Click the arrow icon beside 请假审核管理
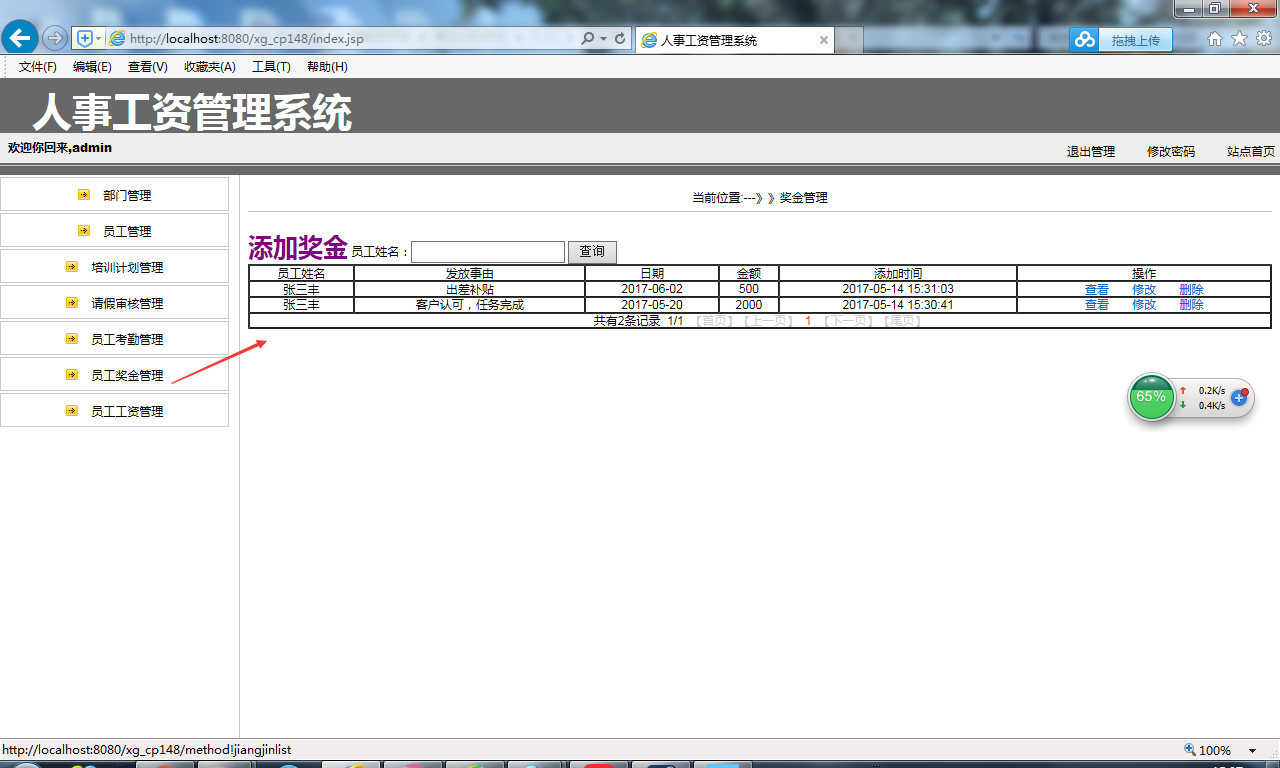1280x768 pixels. (72, 303)
